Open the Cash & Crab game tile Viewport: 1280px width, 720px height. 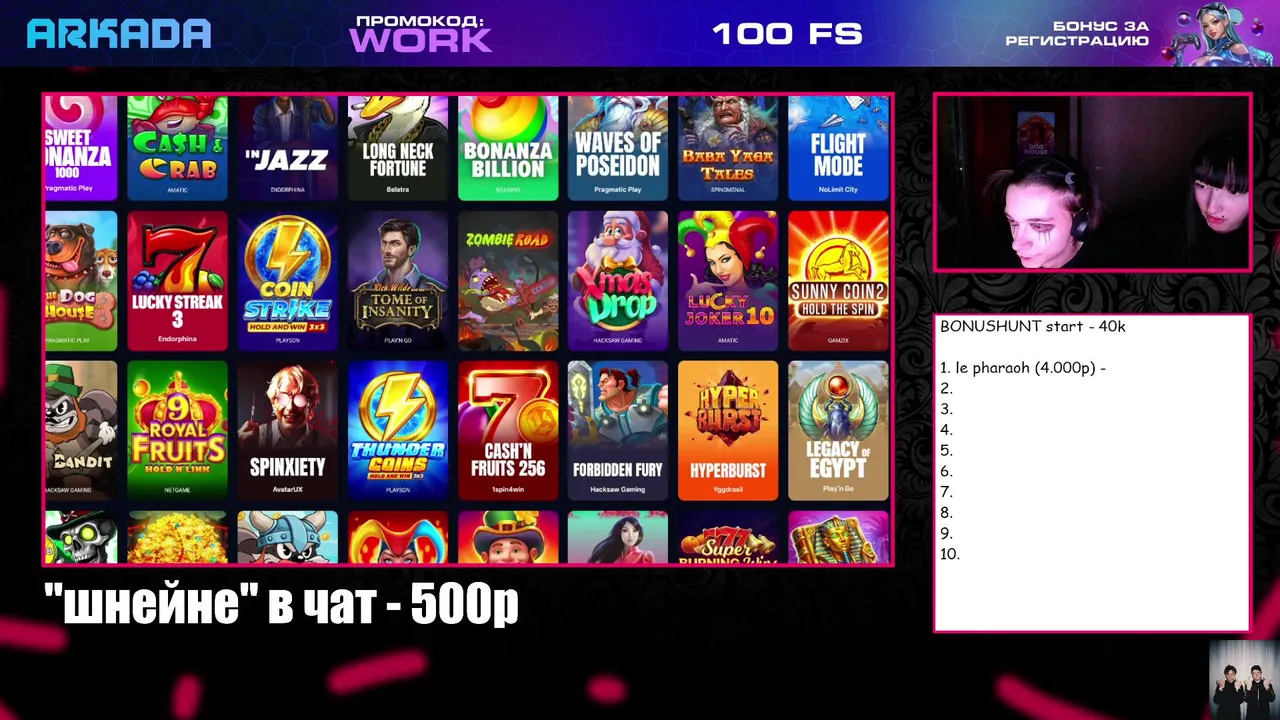[x=177, y=148]
